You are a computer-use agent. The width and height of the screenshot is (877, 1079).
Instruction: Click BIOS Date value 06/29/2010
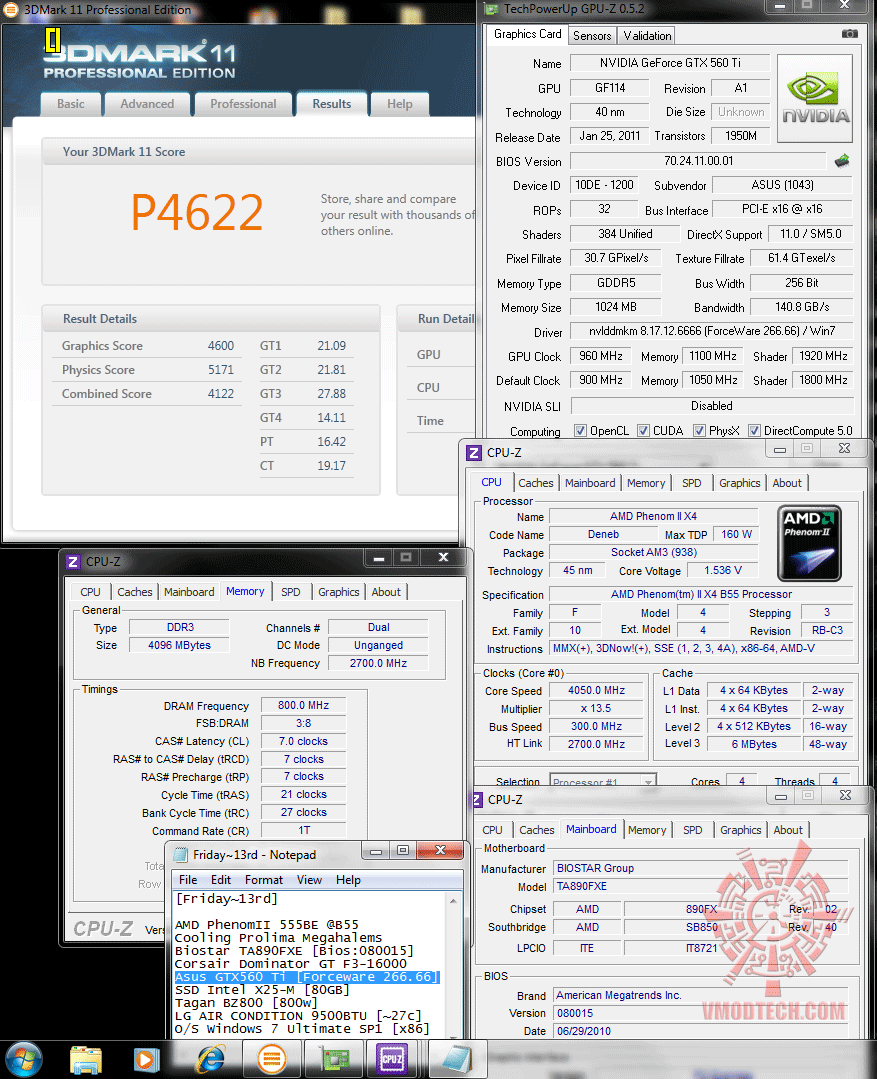click(701, 1031)
